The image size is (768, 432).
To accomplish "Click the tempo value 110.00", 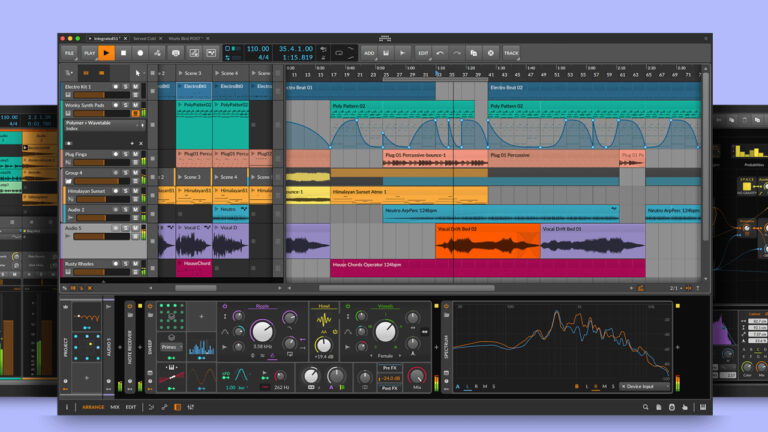I will point(258,49).
